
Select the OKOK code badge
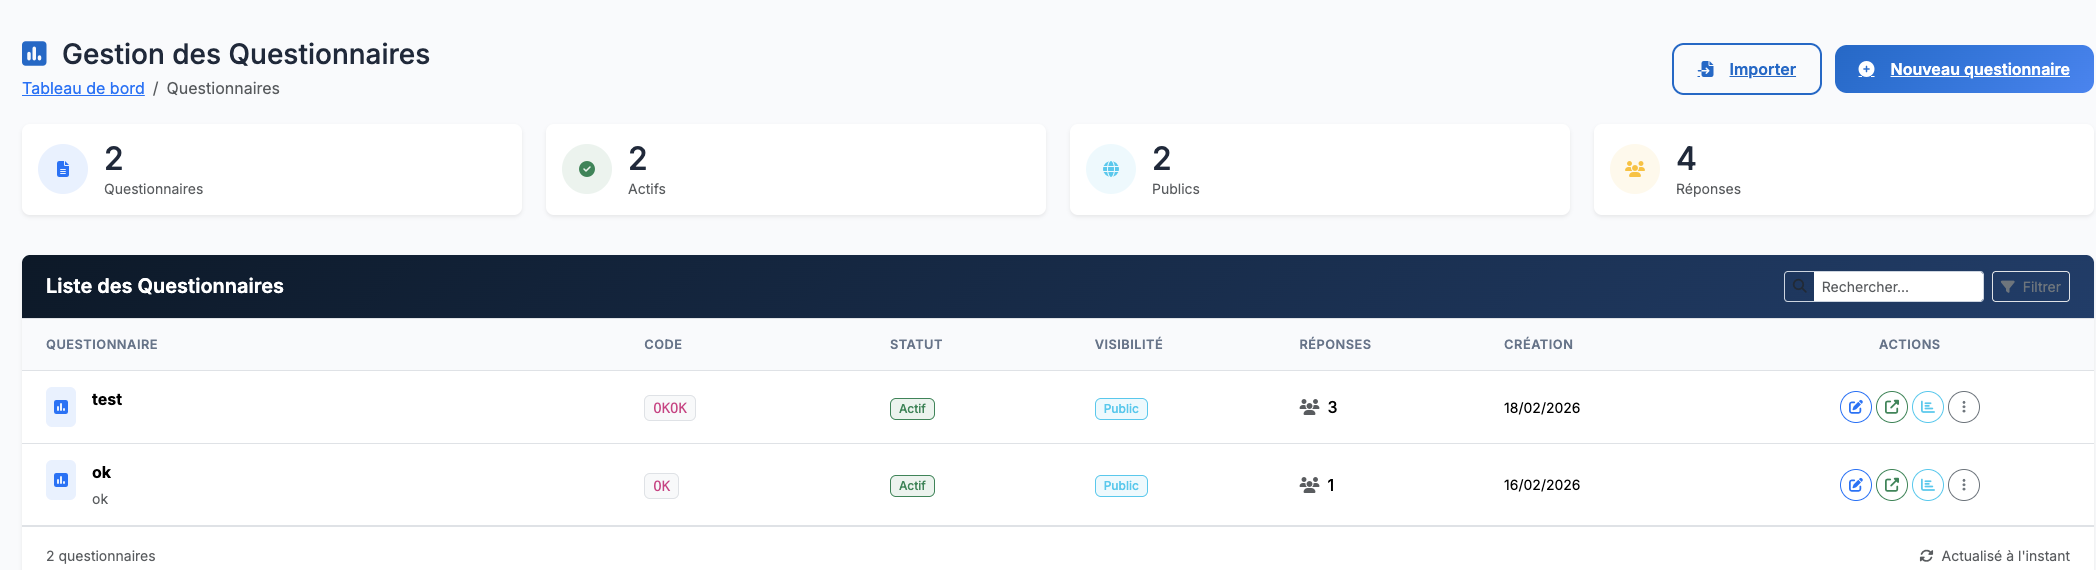[x=669, y=408]
